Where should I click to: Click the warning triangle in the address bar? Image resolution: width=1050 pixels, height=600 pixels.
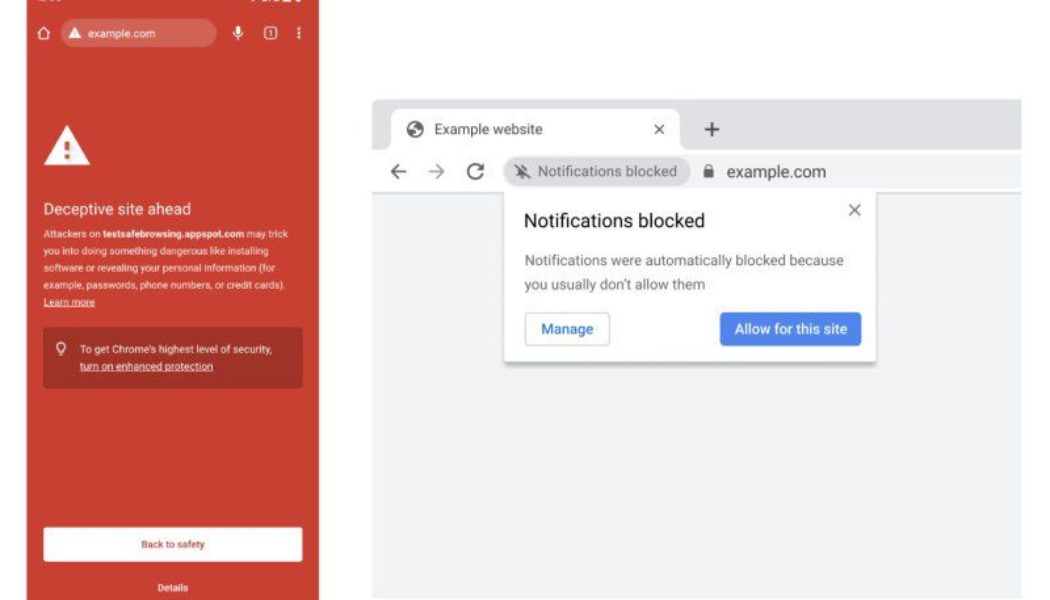pos(74,33)
